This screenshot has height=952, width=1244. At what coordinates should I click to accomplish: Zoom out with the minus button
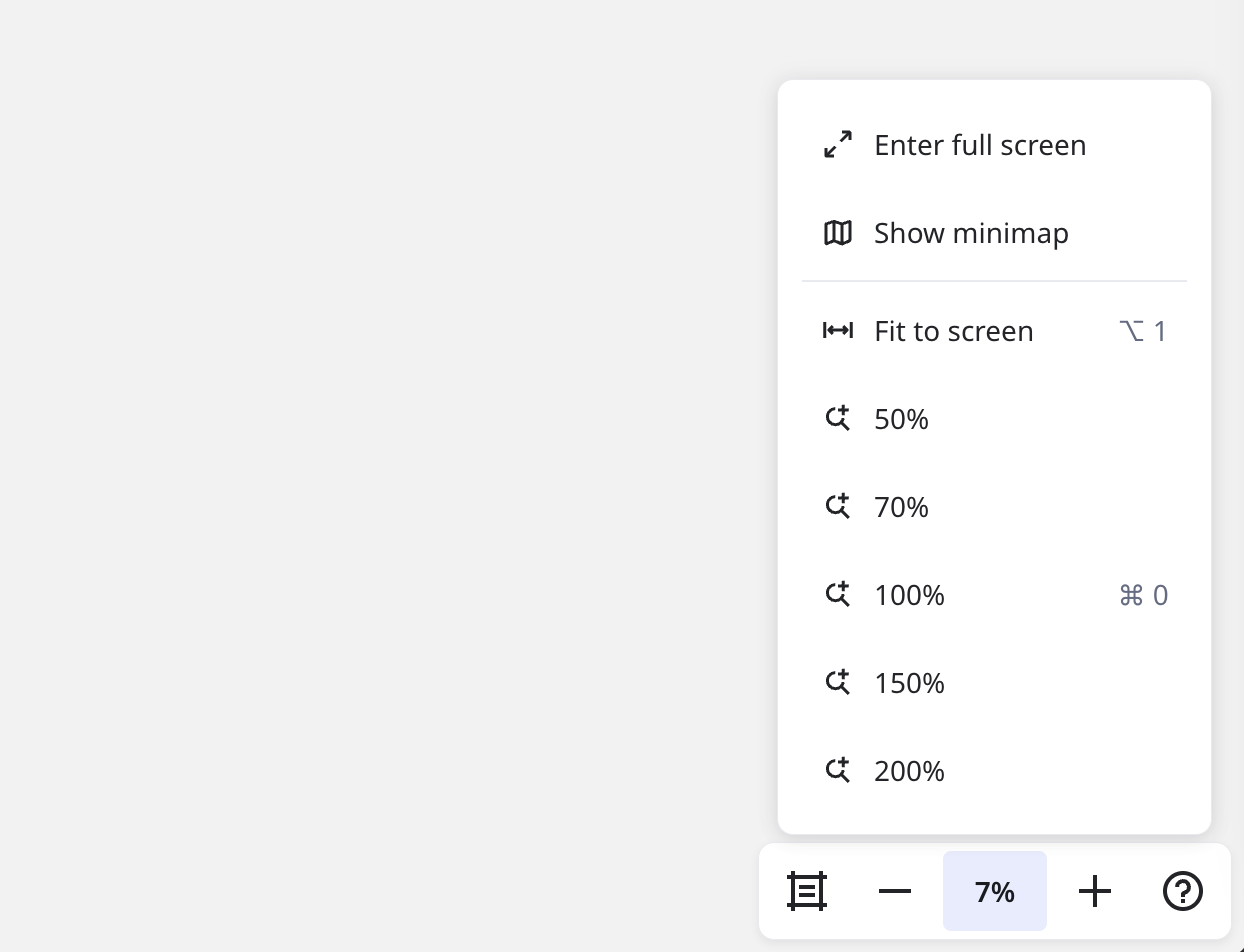click(x=895, y=891)
